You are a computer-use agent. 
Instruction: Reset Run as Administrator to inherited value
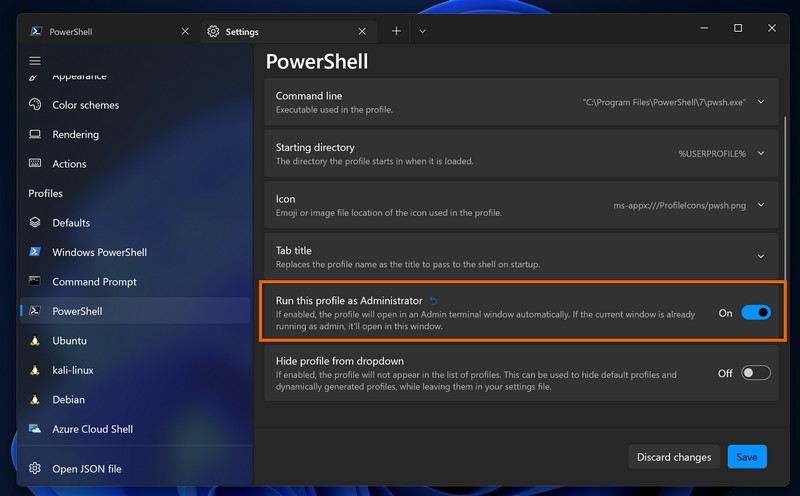[433, 301]
